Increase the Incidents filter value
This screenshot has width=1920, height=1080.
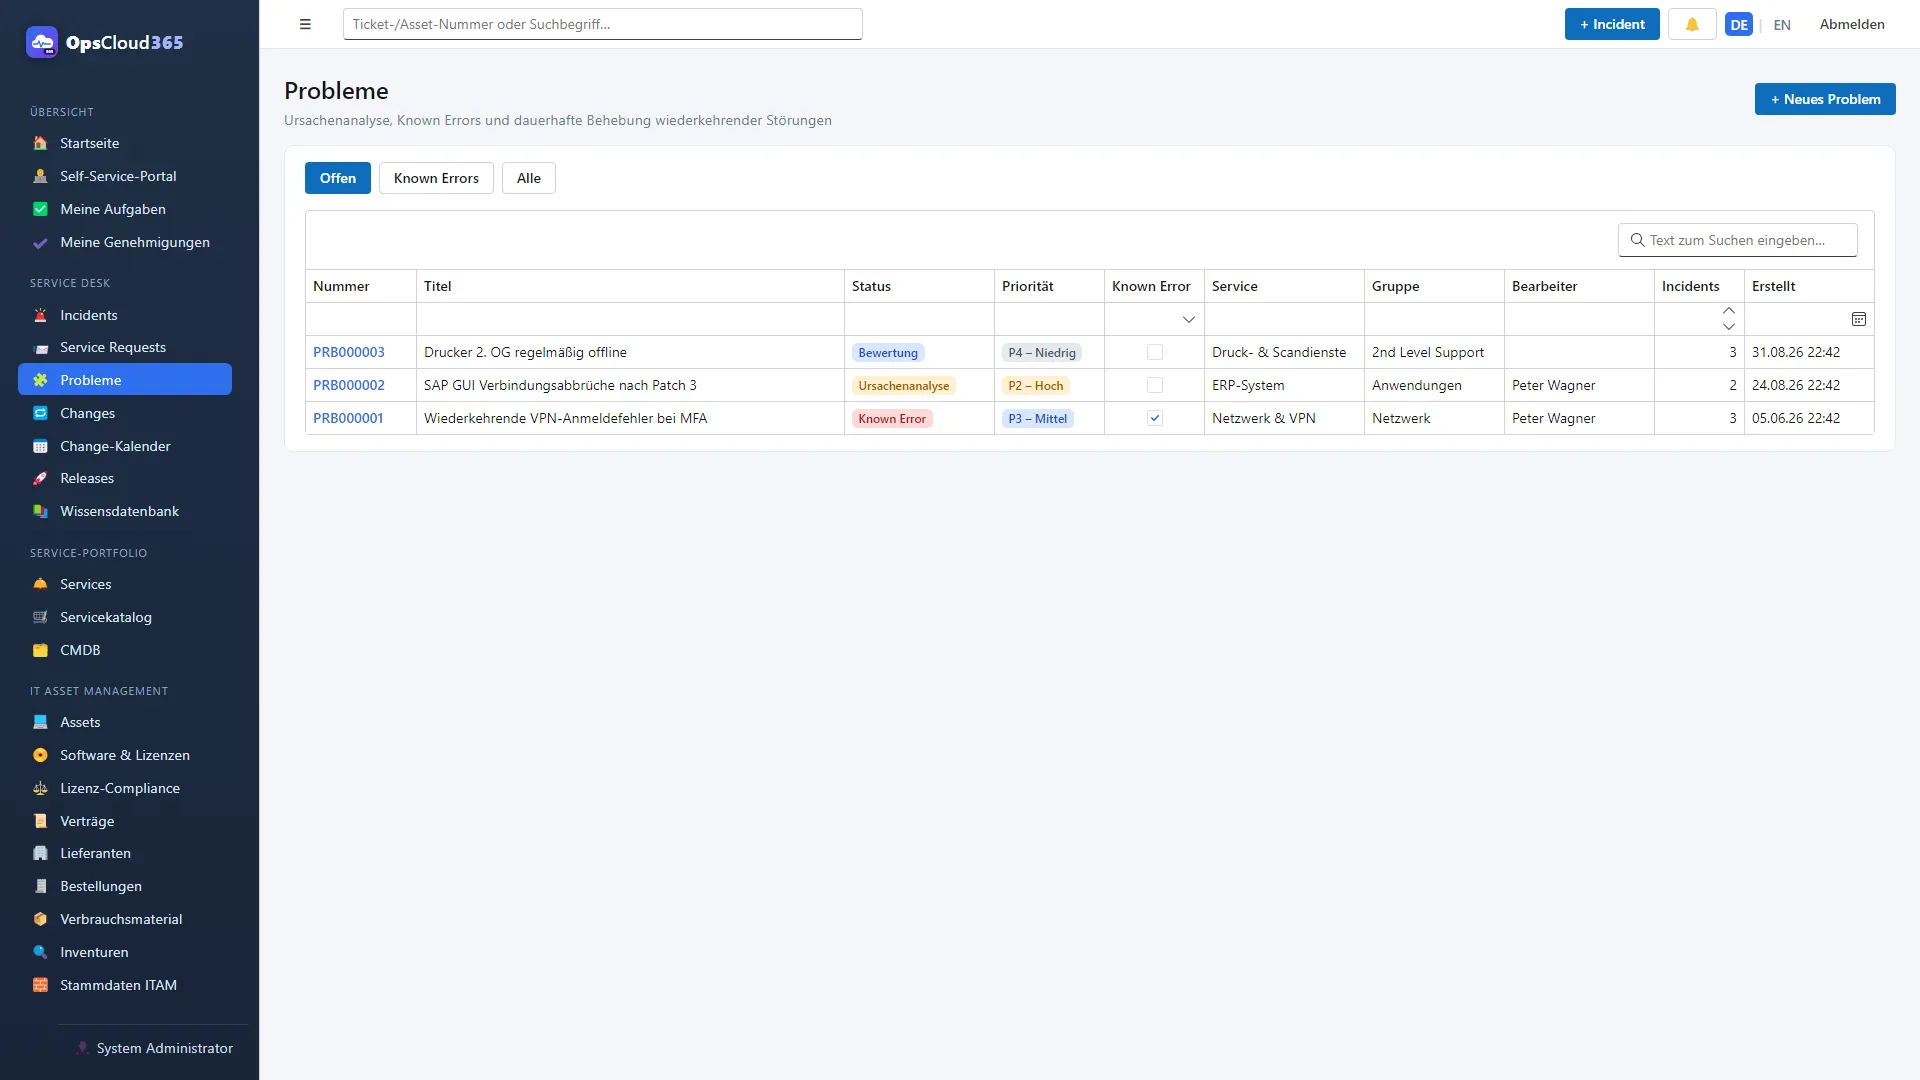click(1729, 311)
